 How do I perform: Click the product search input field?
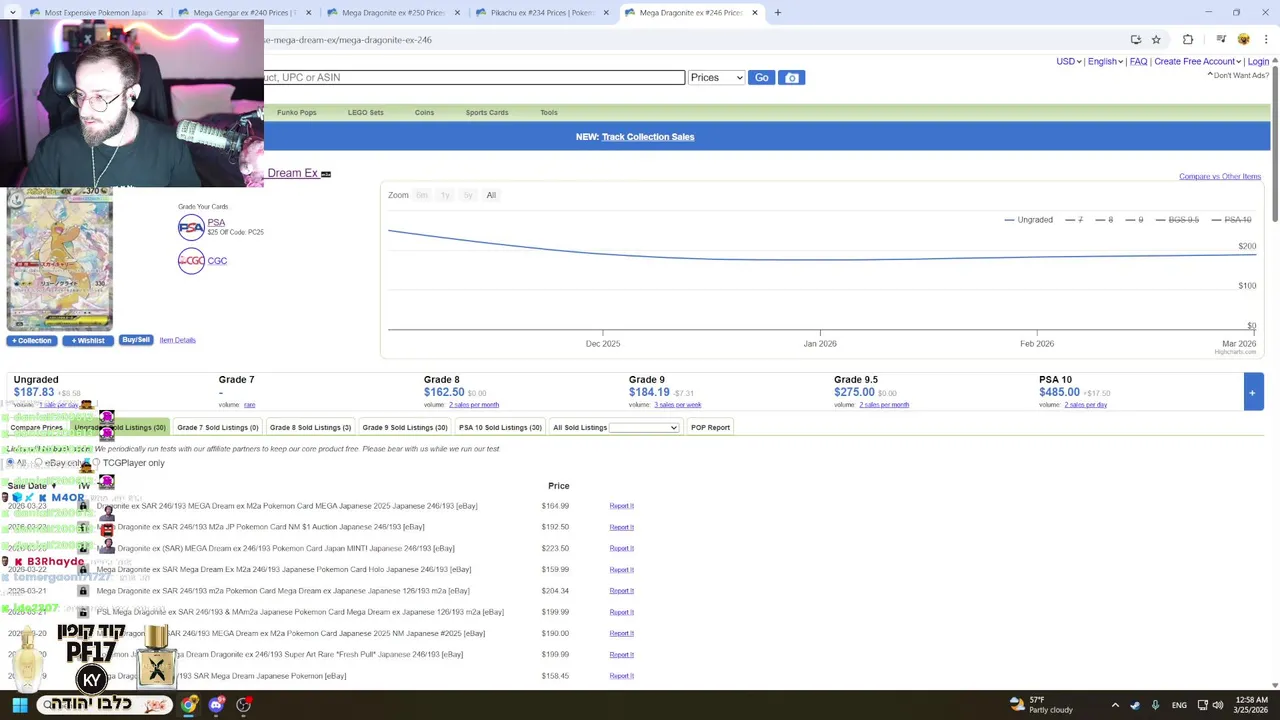(475, 77)
